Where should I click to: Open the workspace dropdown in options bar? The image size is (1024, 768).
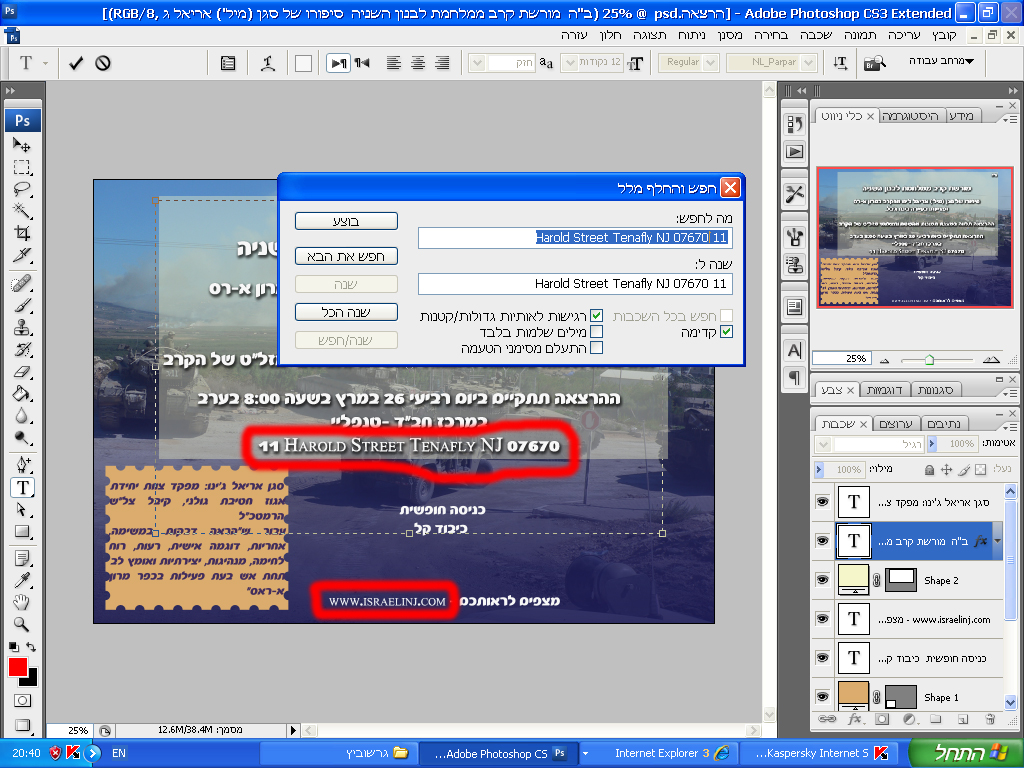942,61
